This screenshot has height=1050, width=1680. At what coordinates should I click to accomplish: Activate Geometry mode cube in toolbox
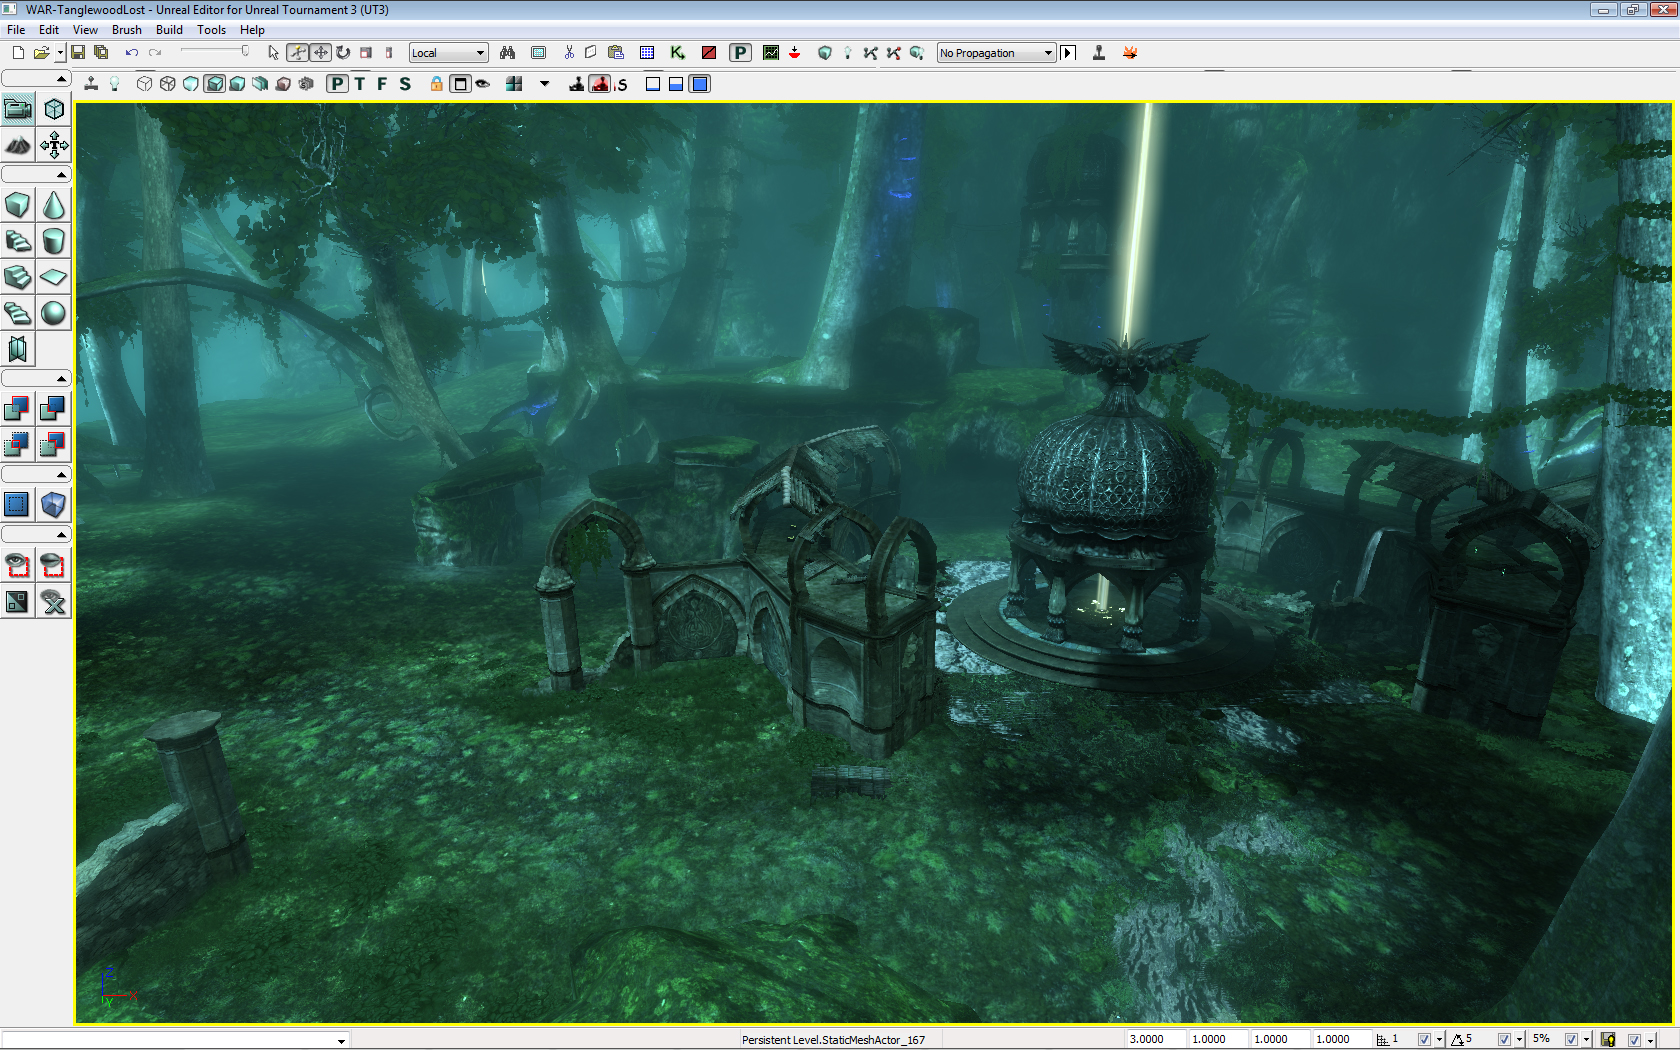point(54,109)
